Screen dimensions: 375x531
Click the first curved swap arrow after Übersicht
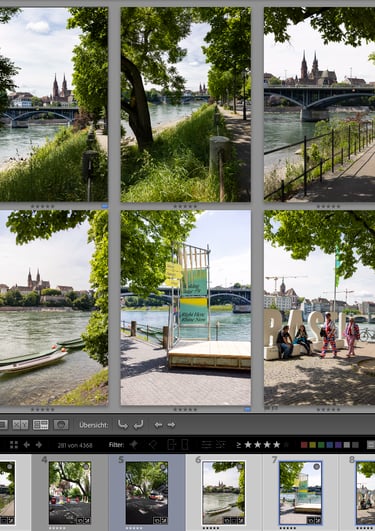pyautogui.click(x=123, y=424)
